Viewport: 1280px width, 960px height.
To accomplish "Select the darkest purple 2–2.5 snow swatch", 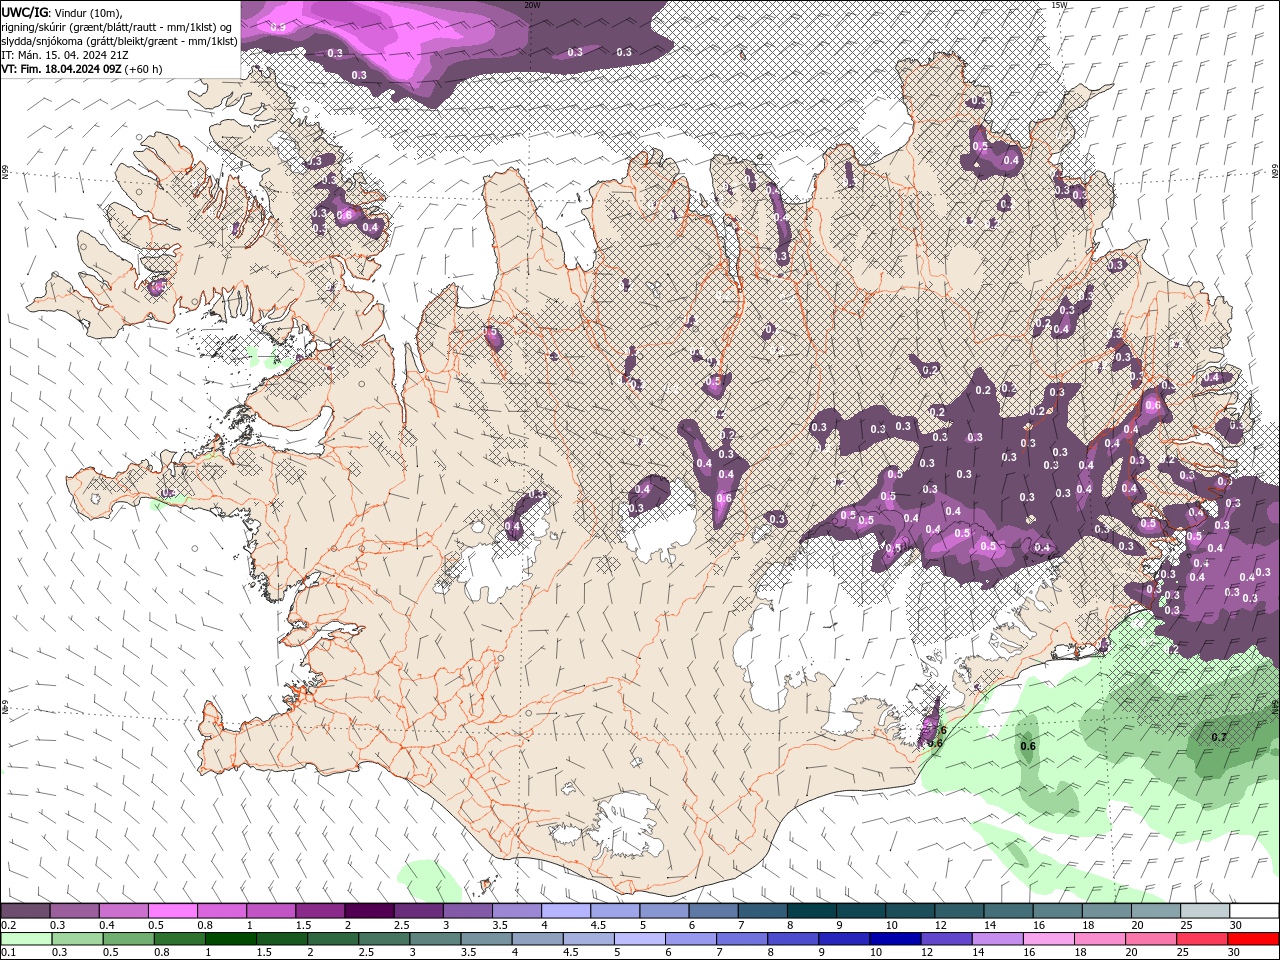I will [369, 911].
